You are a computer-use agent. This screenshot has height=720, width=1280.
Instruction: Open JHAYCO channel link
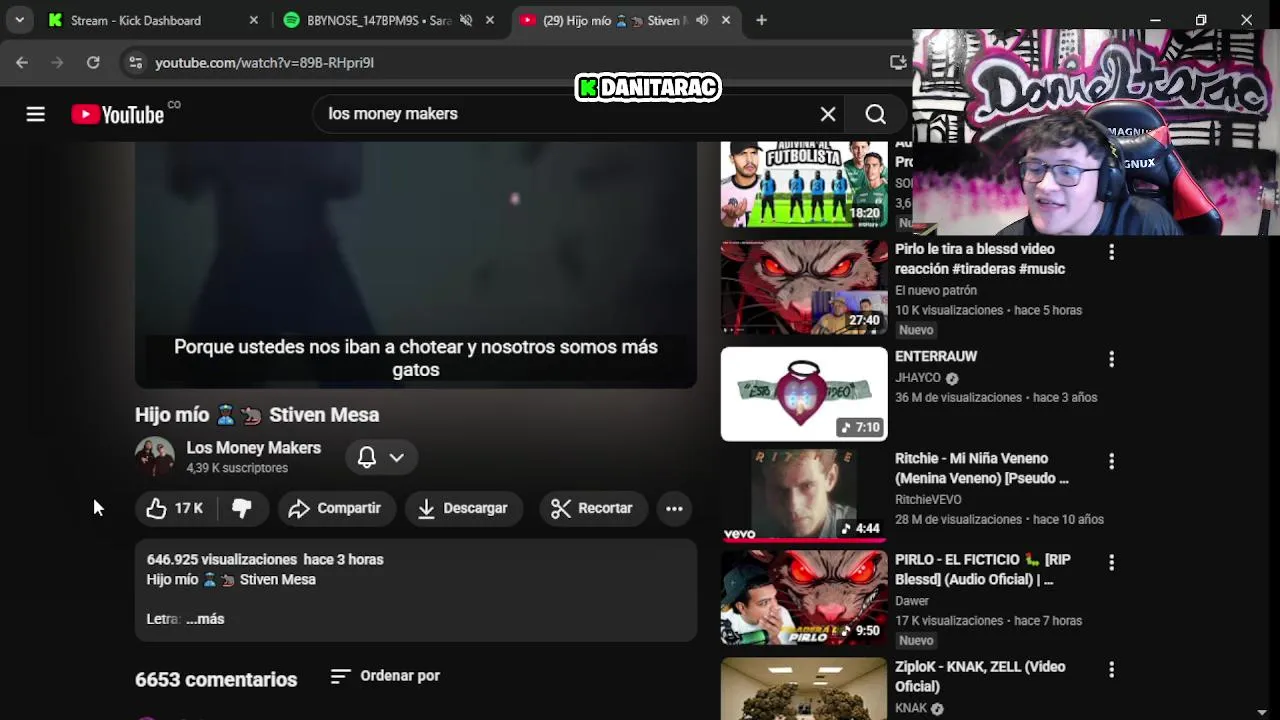(918, 378)
